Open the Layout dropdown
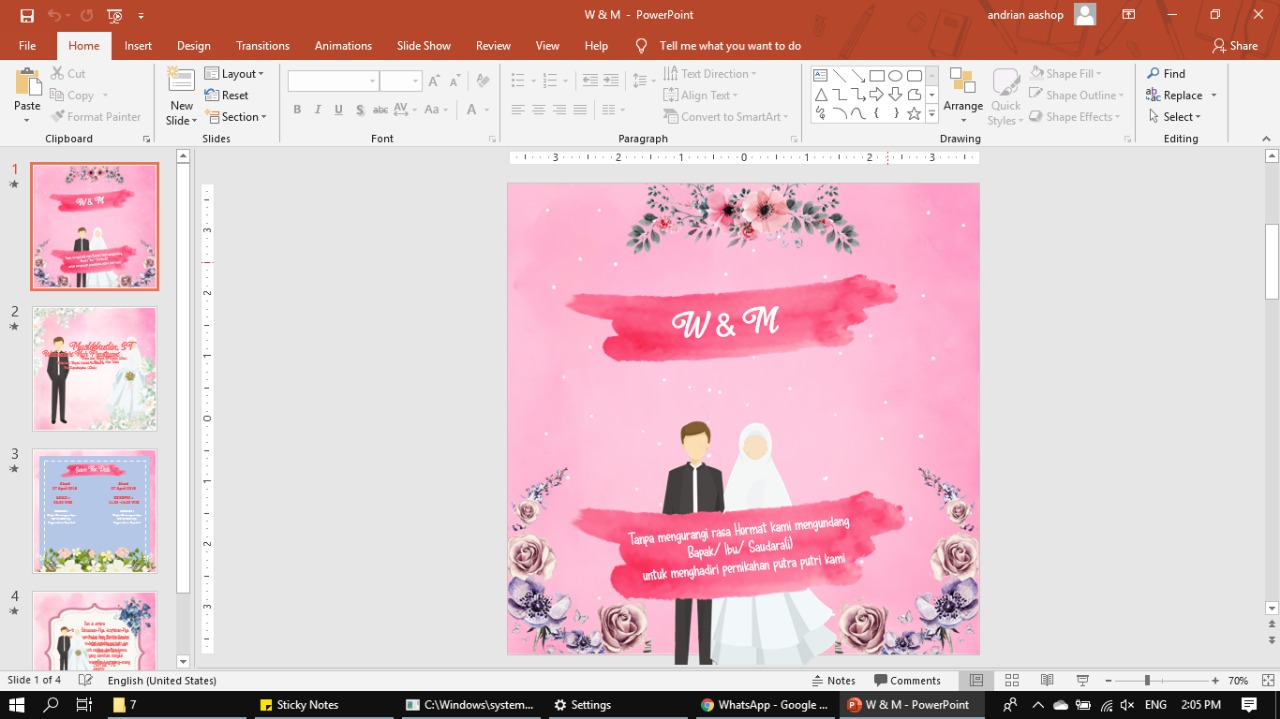1280x719 pixels. [x=236, y=73]
